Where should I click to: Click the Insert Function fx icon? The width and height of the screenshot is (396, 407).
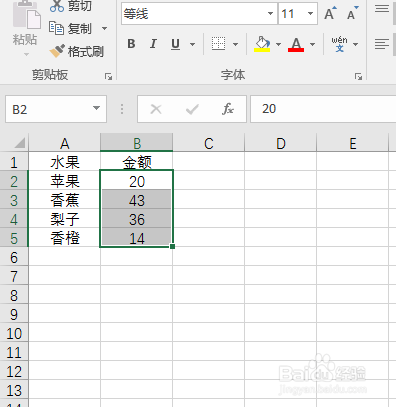click(228, 109)
